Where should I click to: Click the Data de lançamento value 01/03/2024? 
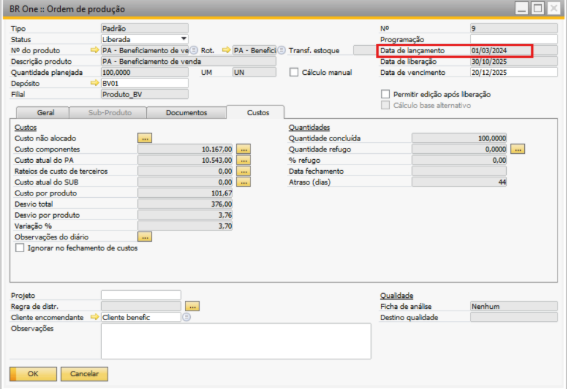514,50
